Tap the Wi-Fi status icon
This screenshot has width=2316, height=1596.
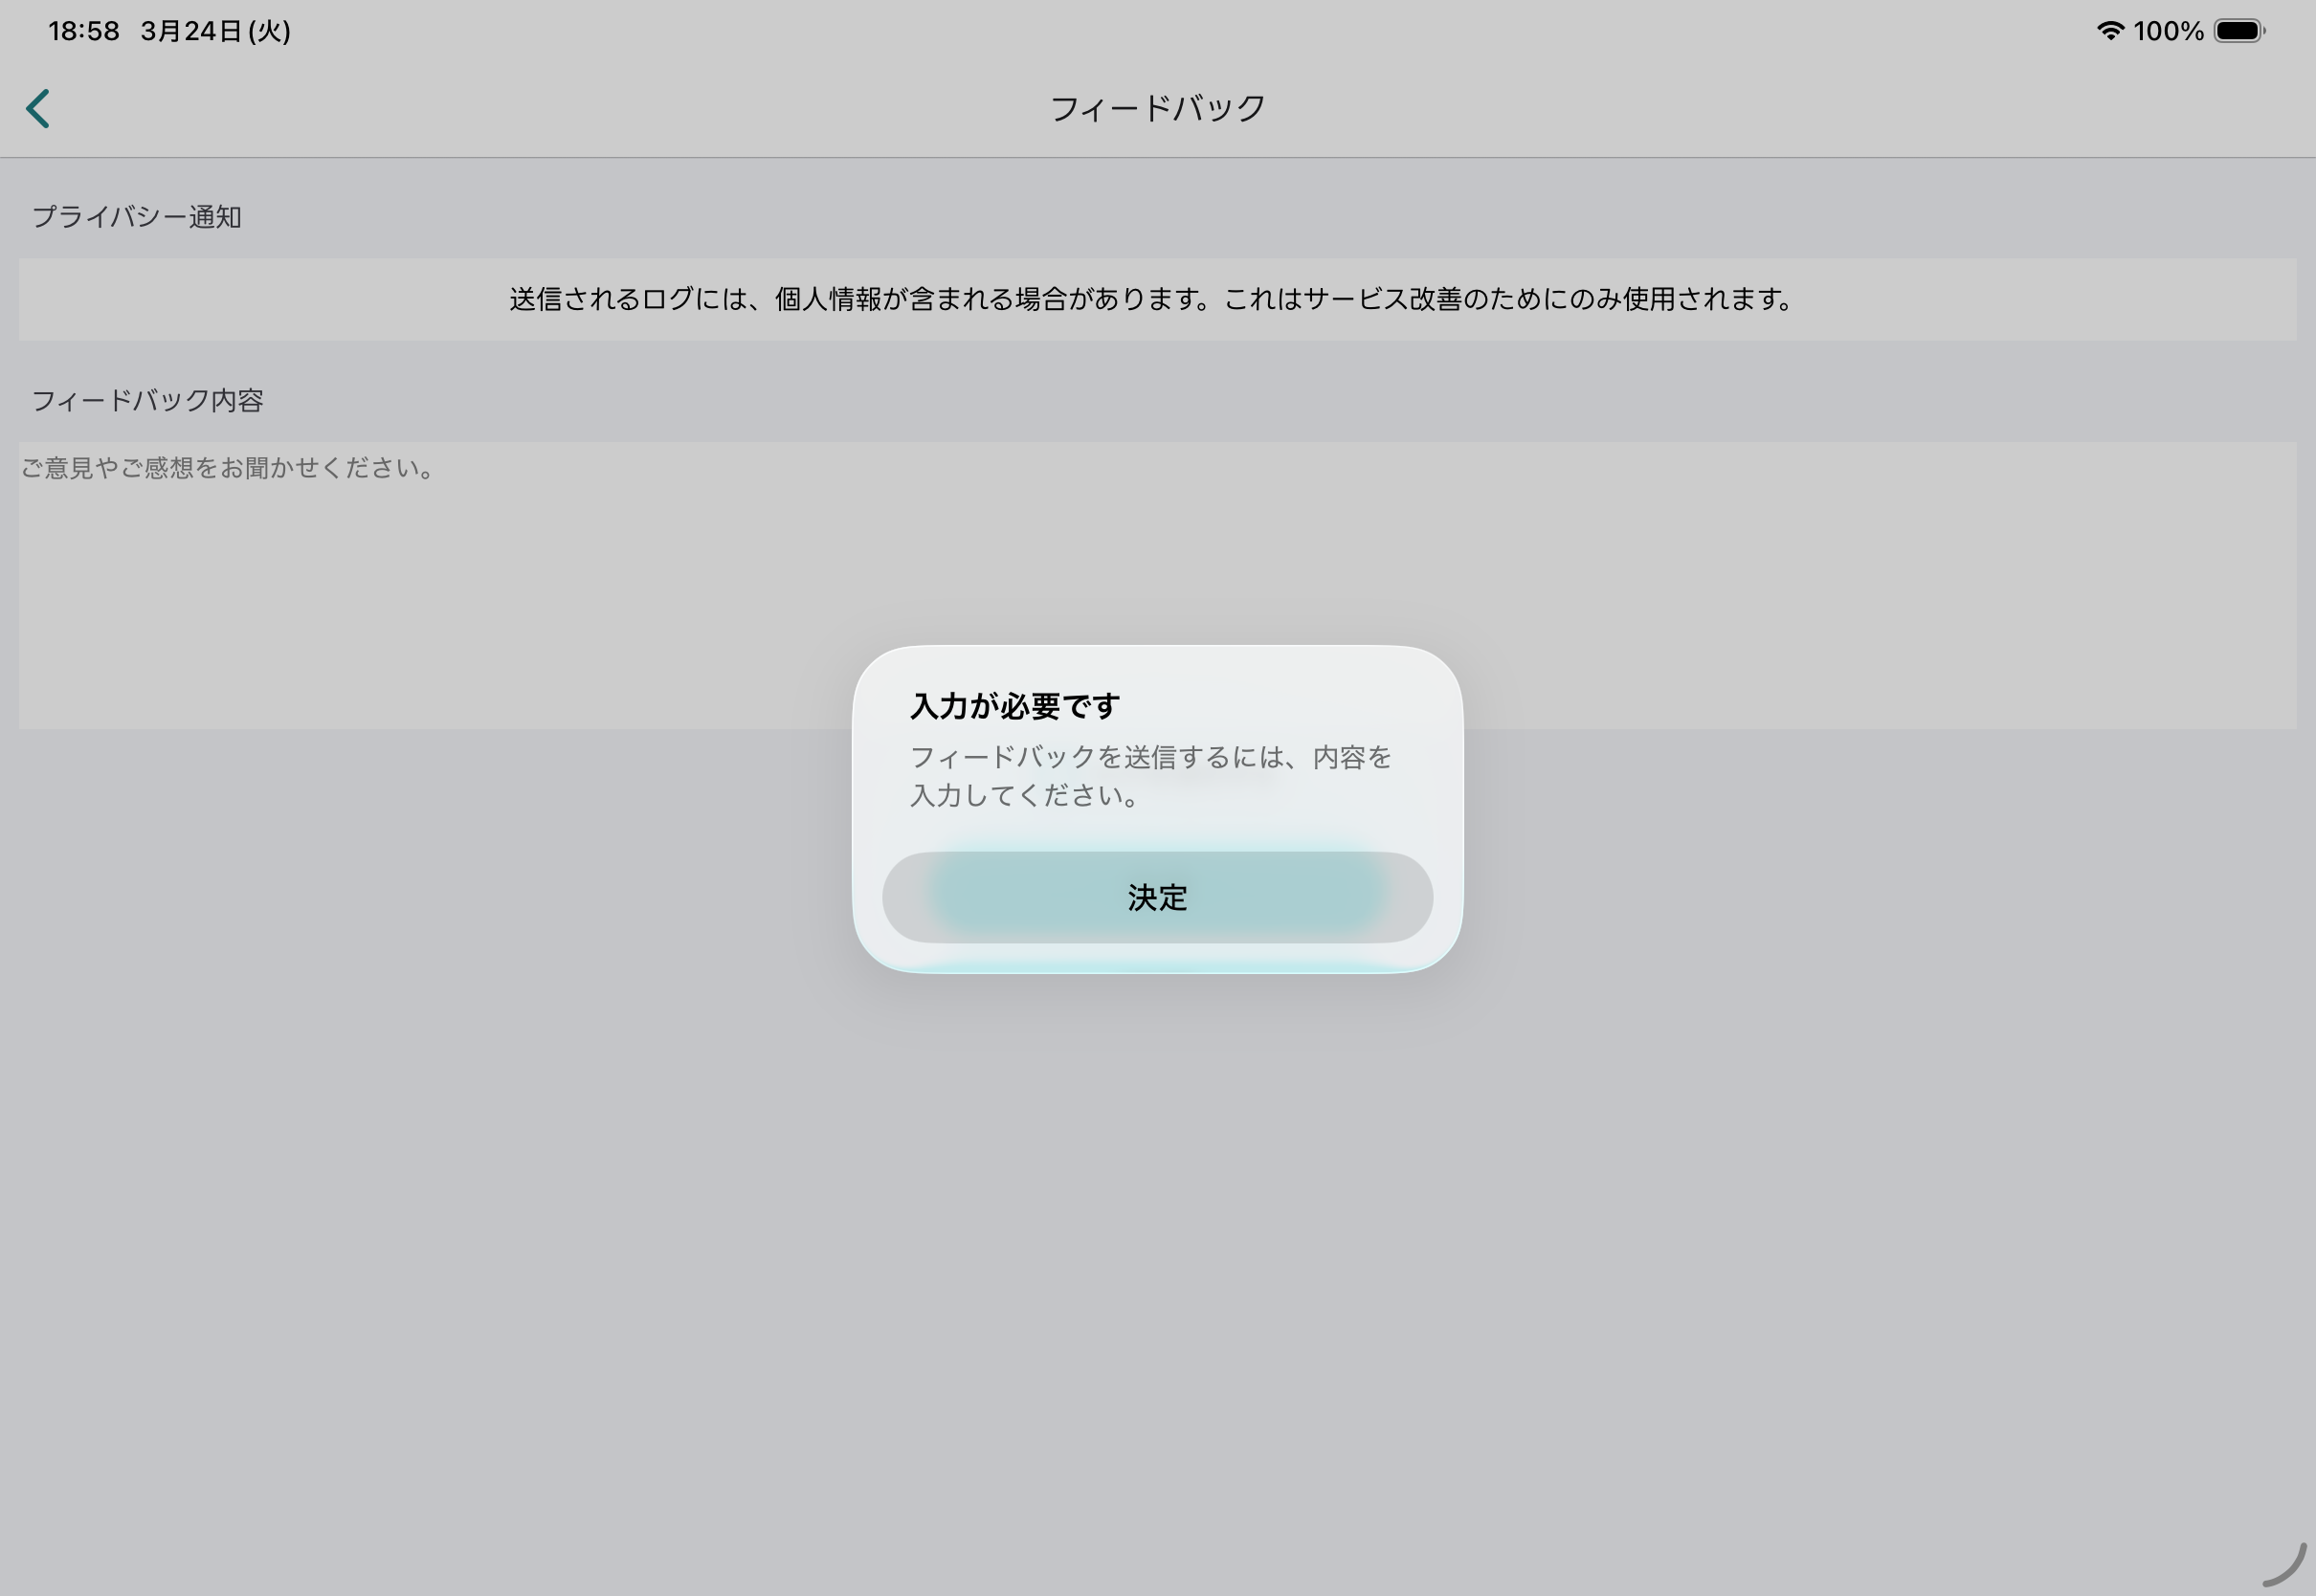pyautogui.click(x=2110, y=31)
